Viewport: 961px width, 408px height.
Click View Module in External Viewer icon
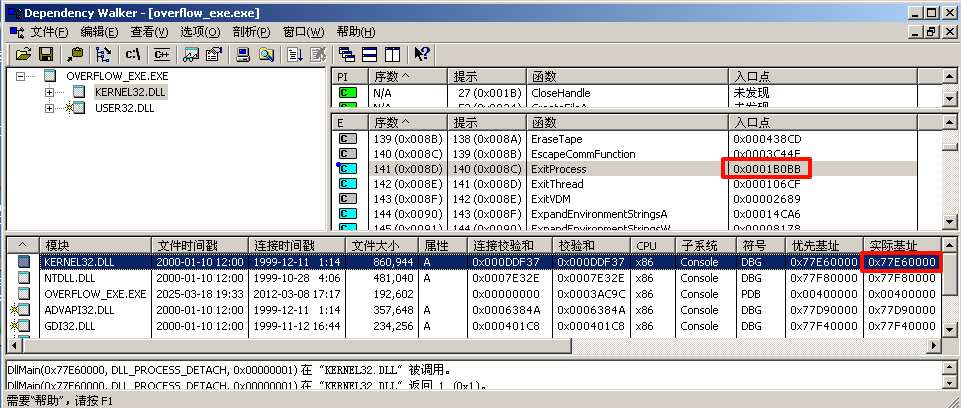tap(191, 55)
